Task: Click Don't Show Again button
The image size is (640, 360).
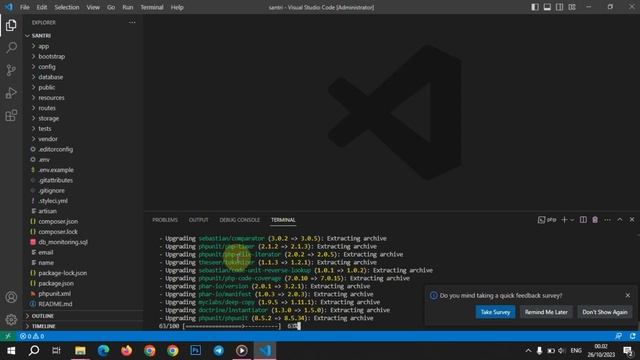Action: 604,312
